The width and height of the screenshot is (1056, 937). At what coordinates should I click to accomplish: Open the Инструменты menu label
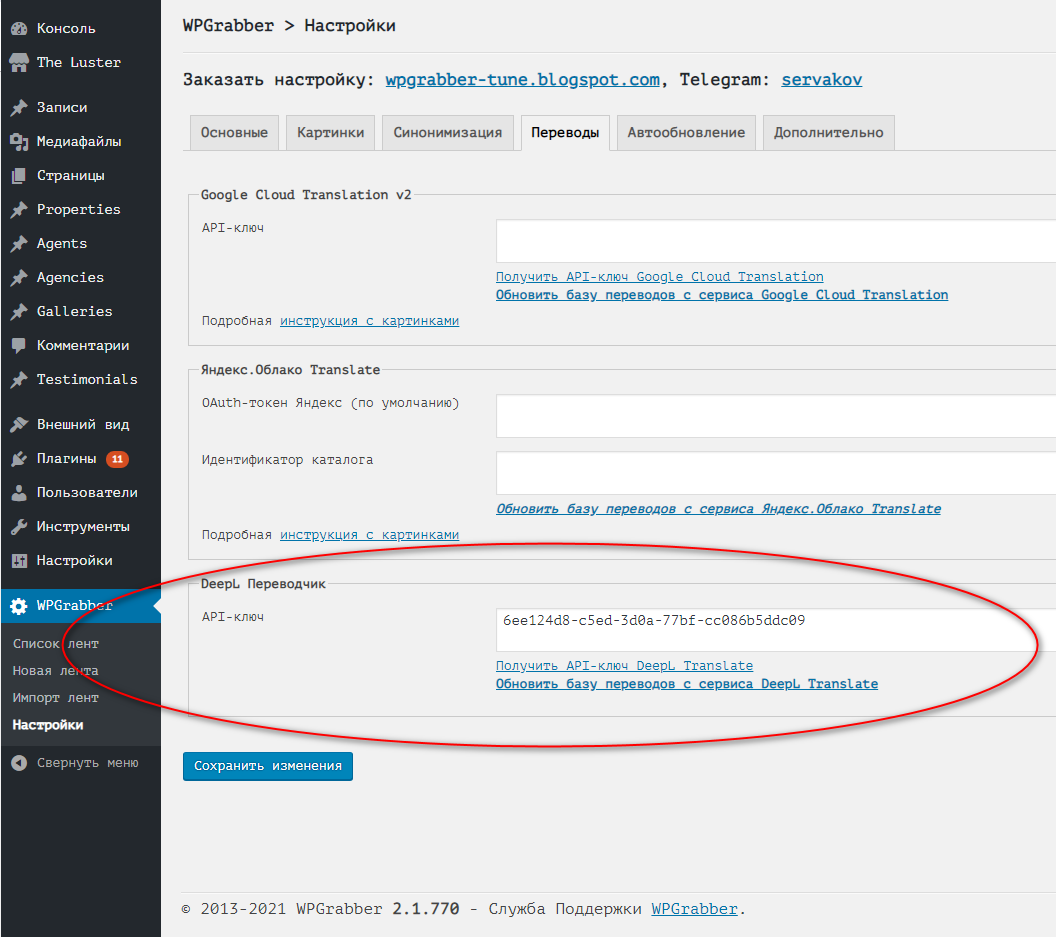[x=83, y=527]
